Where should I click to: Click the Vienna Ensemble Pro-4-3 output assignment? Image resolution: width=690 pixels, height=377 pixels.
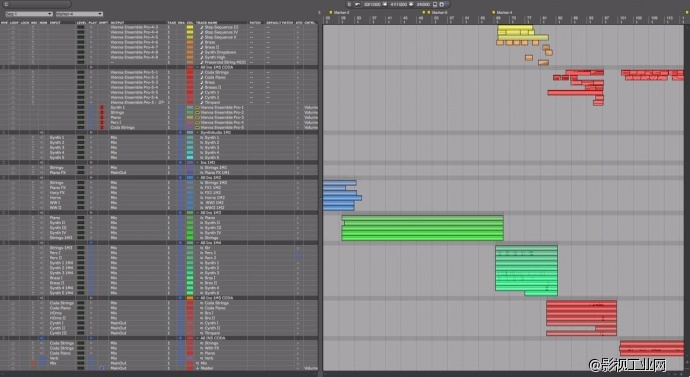pyautogui.click(x=134, y=27)
